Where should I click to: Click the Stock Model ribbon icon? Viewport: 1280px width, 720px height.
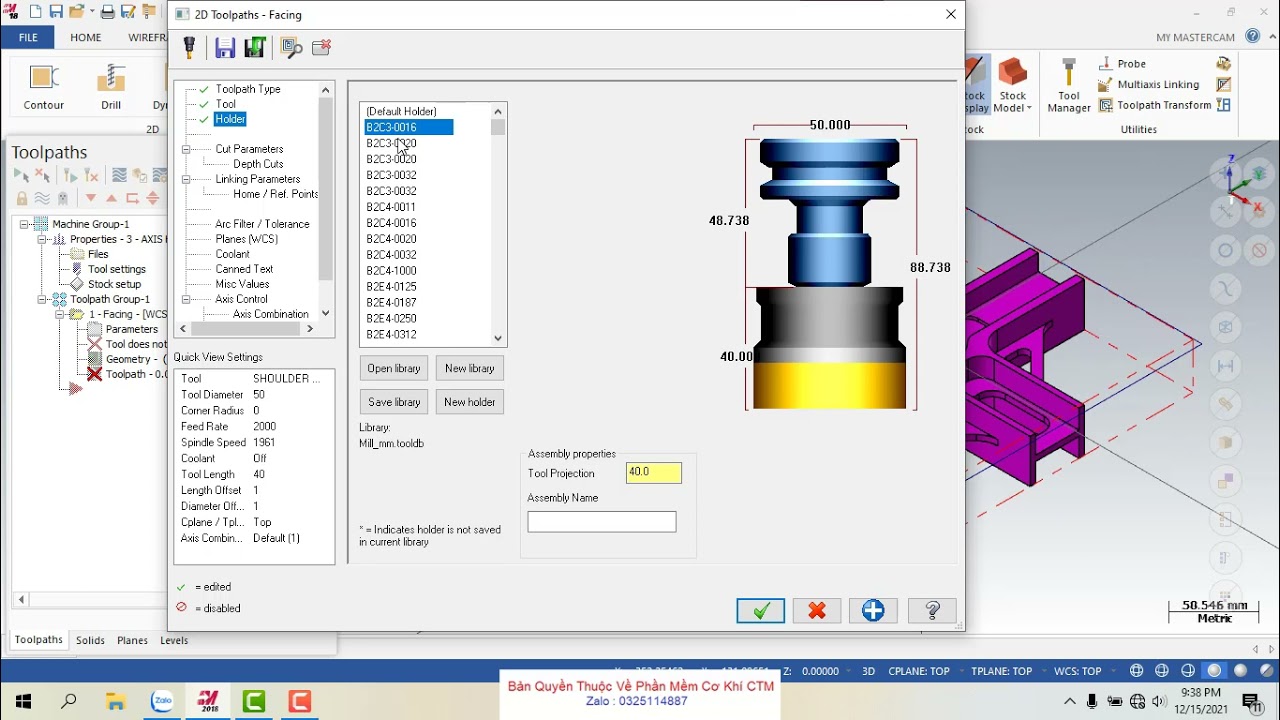pos(1013,86)
